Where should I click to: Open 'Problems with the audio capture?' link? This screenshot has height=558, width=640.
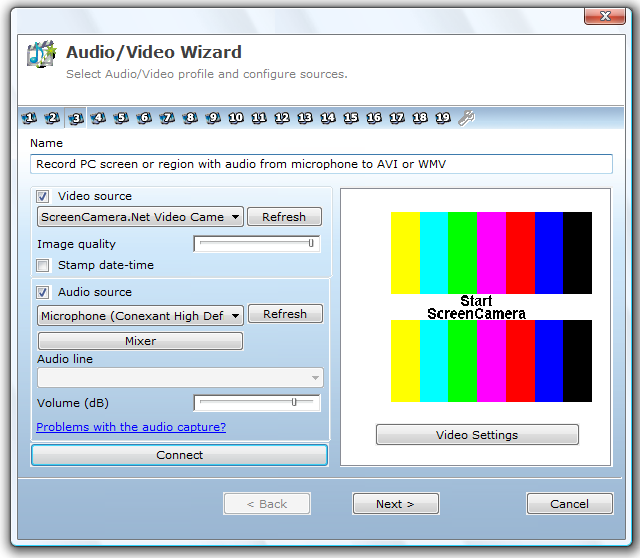131,427
